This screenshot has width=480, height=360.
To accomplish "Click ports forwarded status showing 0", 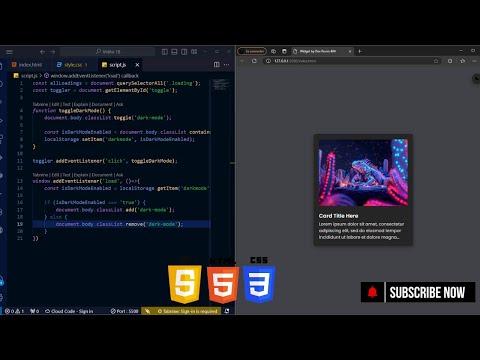I will (x=34, y=311).
